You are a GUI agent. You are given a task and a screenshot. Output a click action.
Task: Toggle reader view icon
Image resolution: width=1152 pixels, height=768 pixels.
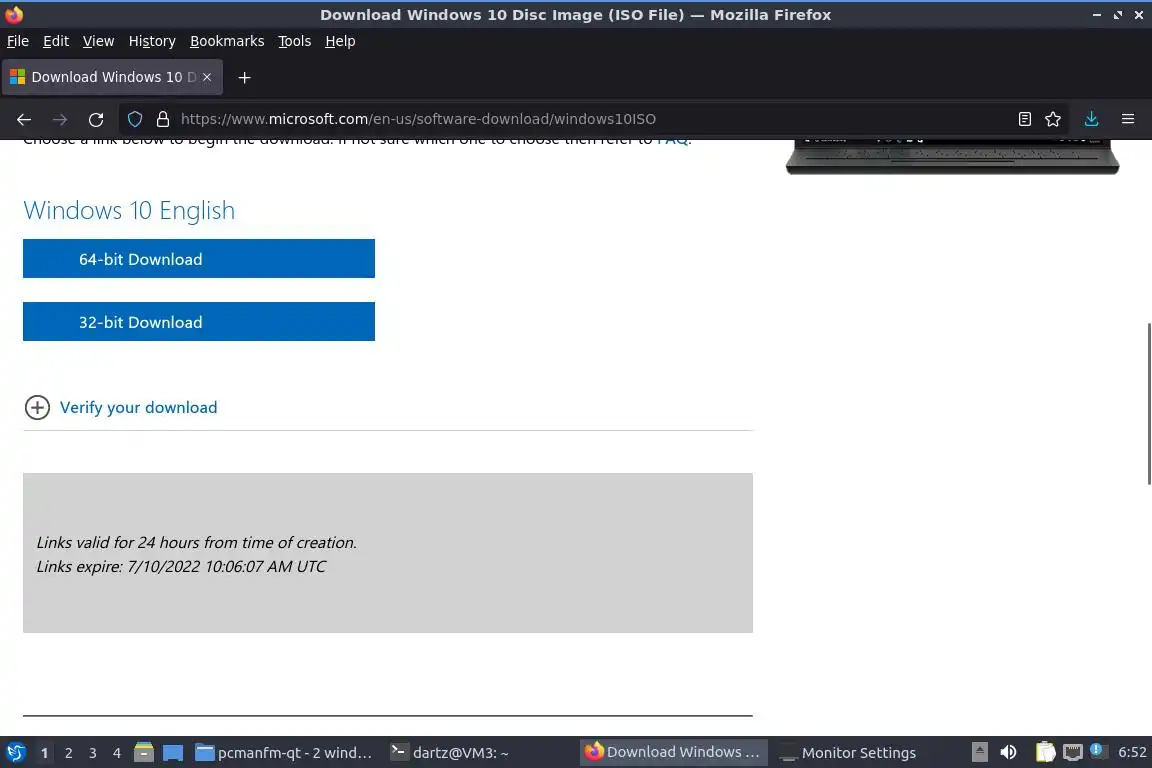tap(1024, 119)
